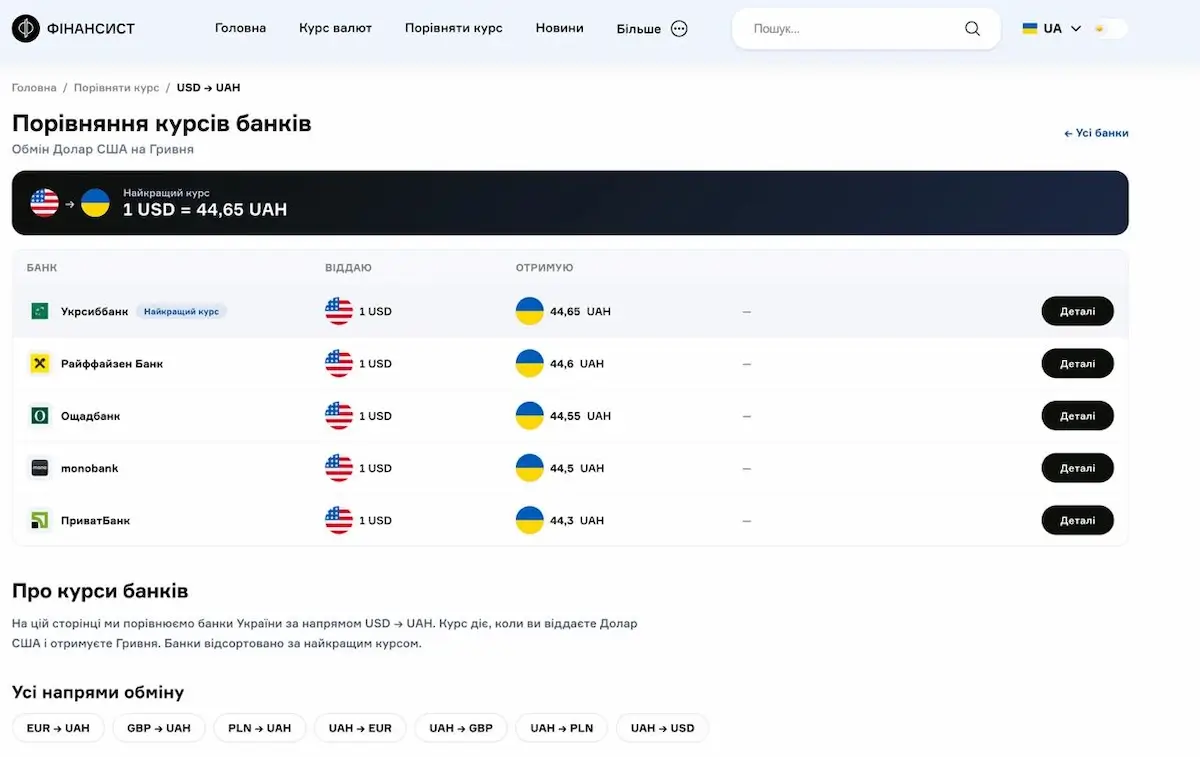This screenshot has height=757, width=1200.
Task: Select the EUR → UAH exchange direction
Action: point(58,728)
